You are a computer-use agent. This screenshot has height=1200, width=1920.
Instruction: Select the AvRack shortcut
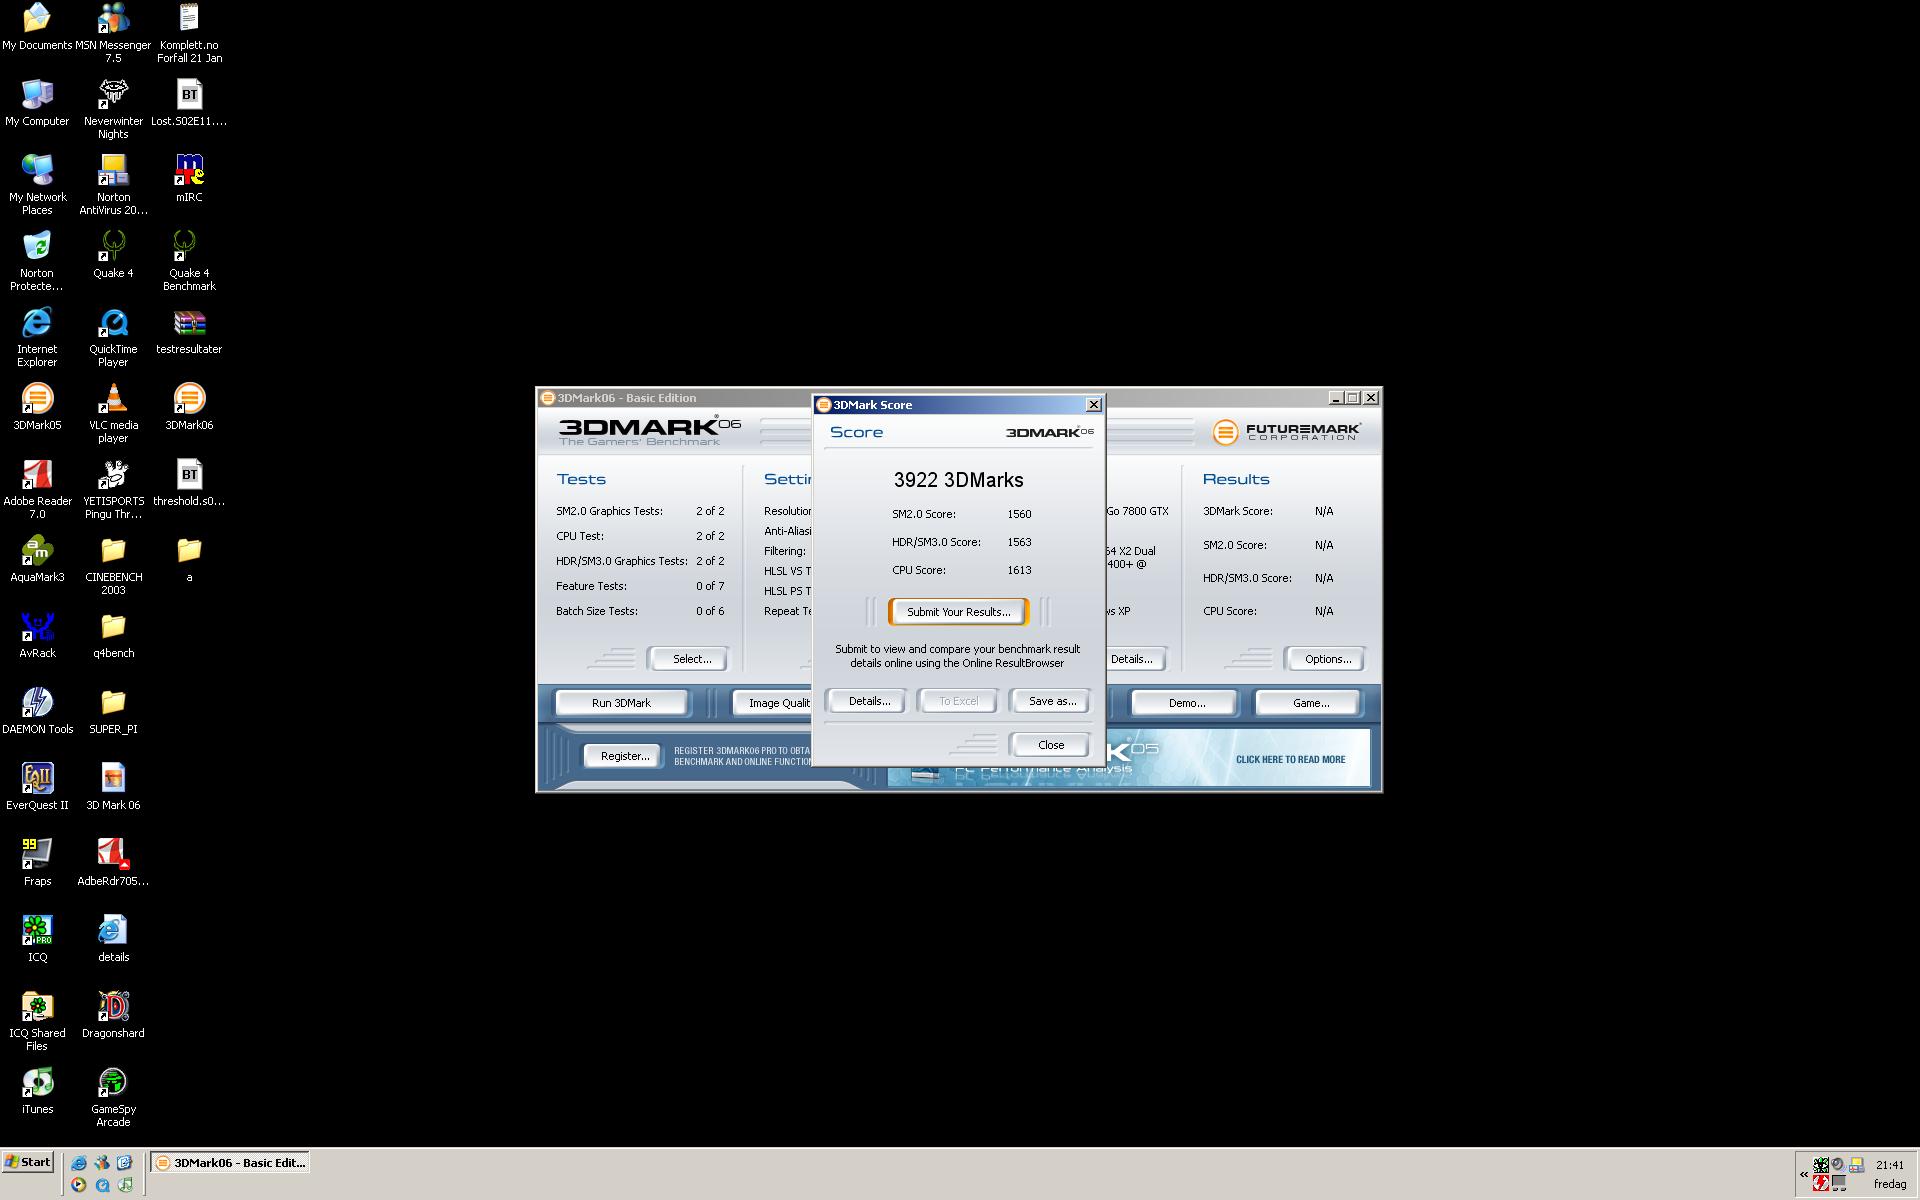pyautogui.click(x=37, y=635)
